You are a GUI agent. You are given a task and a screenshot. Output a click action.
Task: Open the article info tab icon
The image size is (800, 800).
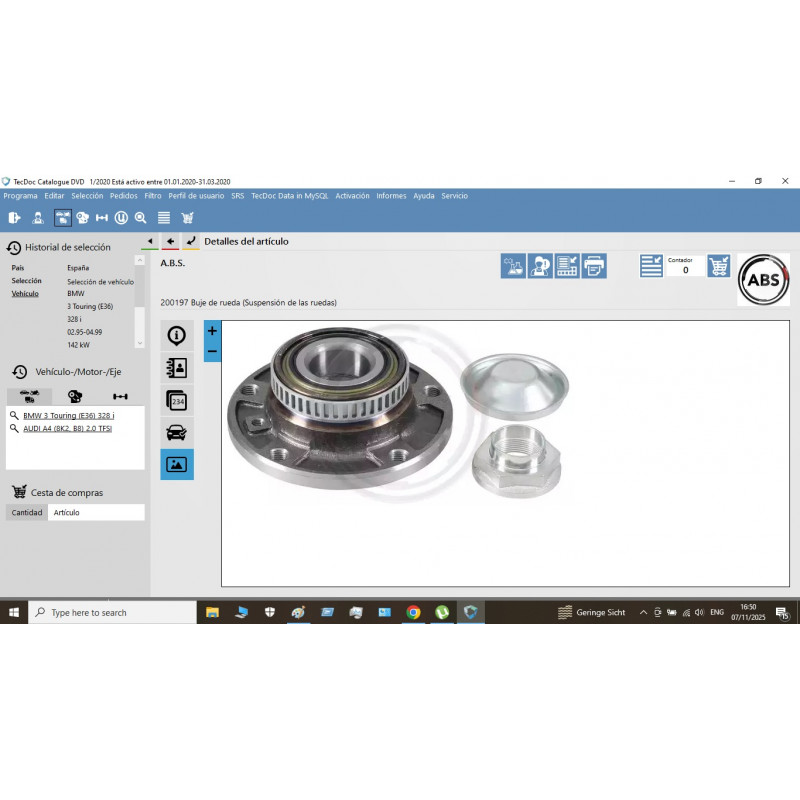tap(177, 336)
